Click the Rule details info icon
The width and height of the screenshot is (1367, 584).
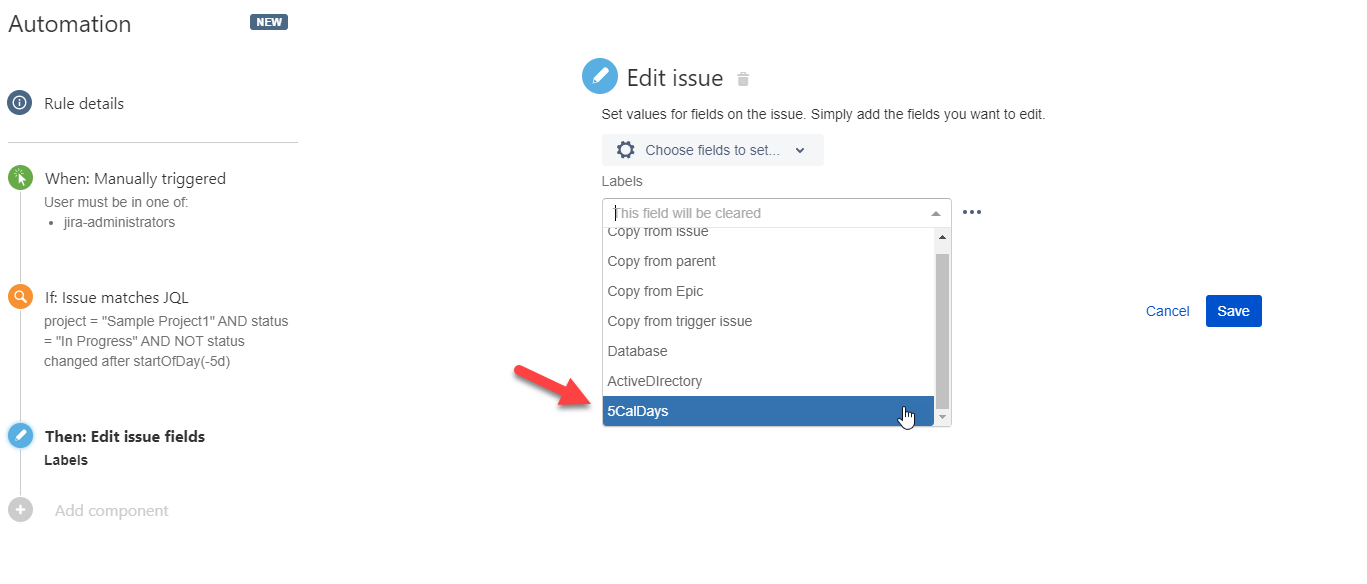pos(20,103)
